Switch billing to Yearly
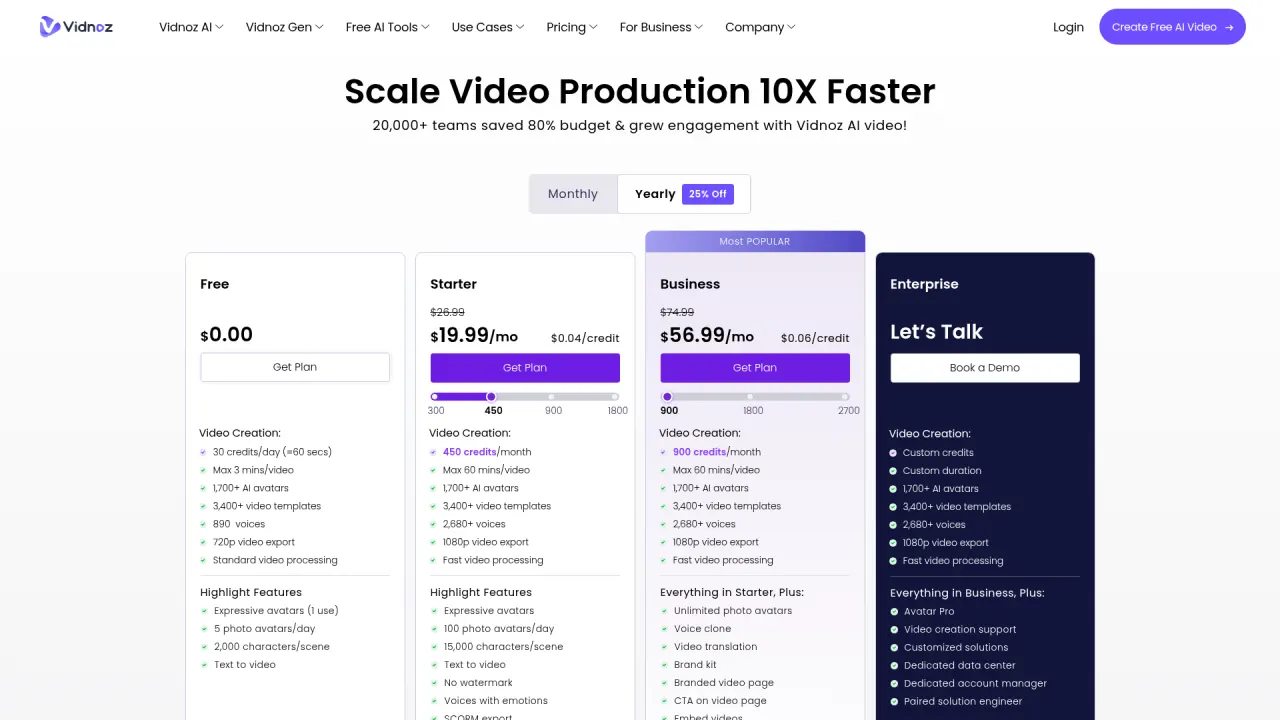The image size is (1280, 720). coord(684,194)
